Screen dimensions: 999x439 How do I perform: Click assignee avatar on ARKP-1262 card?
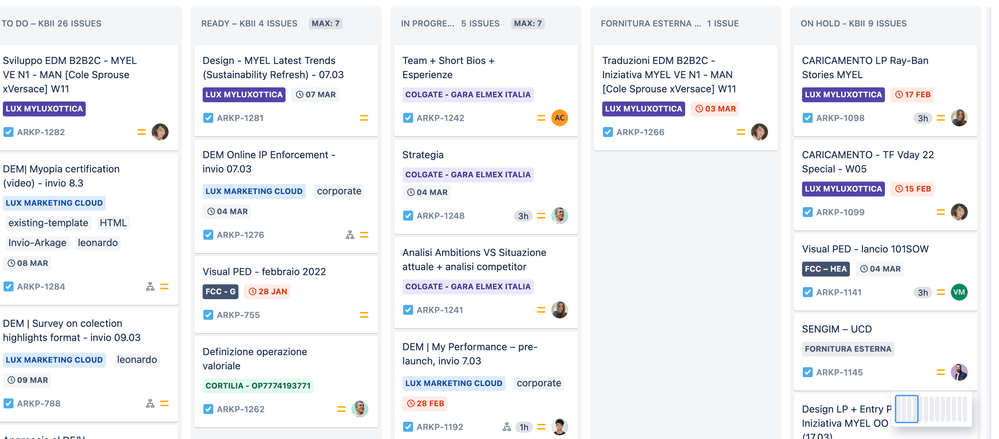click(x=360, y=409)
